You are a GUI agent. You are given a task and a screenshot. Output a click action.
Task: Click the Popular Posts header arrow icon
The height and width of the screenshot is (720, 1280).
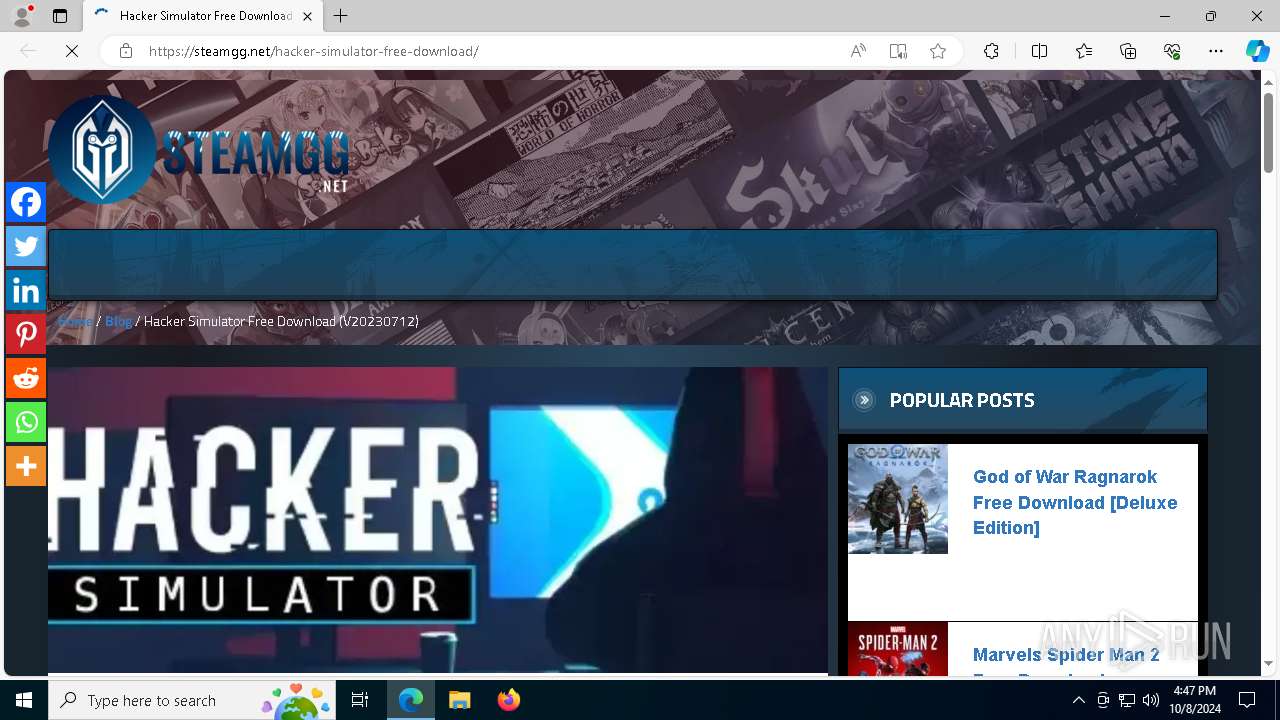(864, 400)
